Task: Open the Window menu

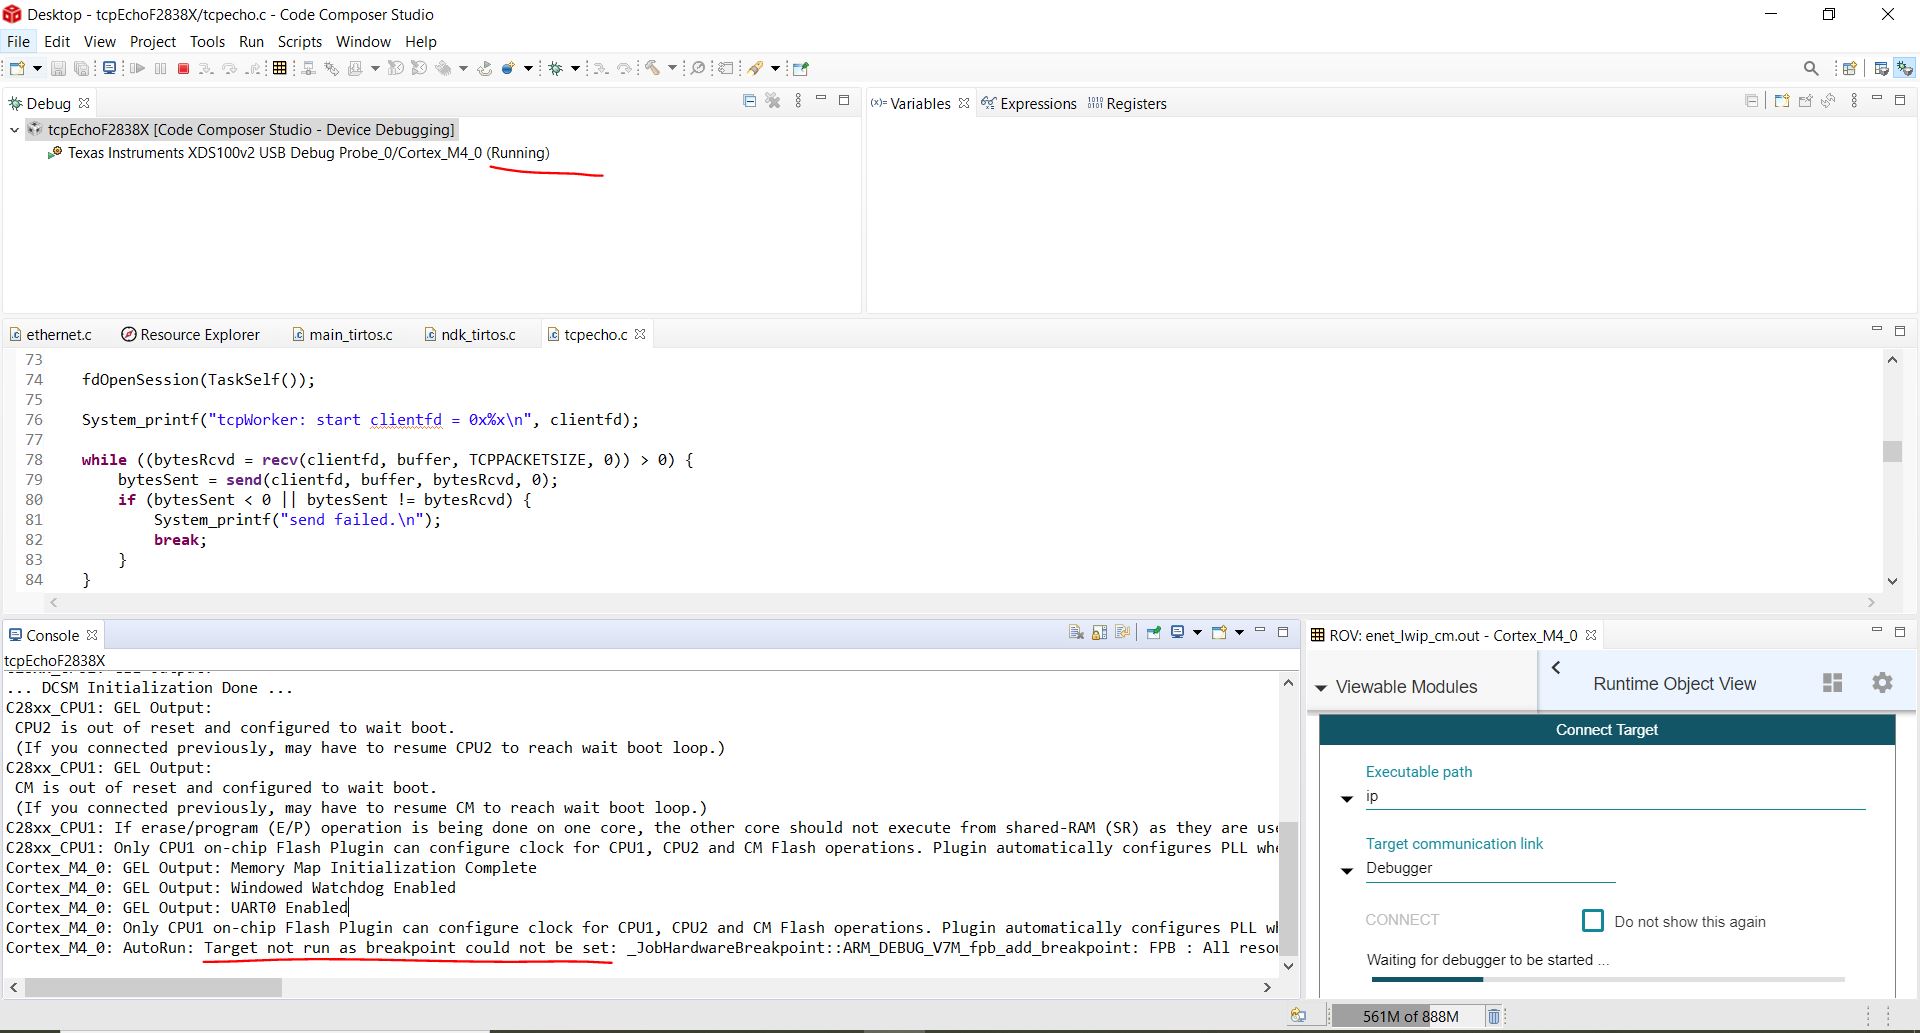Action: (x=362, y=41)
